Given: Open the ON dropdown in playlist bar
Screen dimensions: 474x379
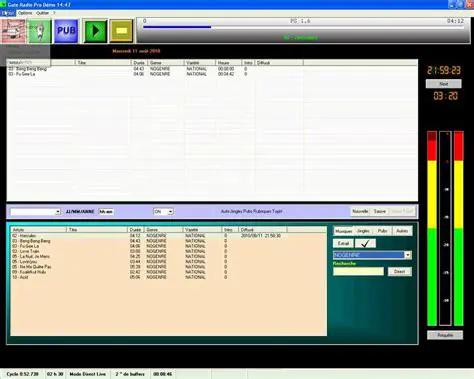Looking at the screenshot, I should pos(170,212).
